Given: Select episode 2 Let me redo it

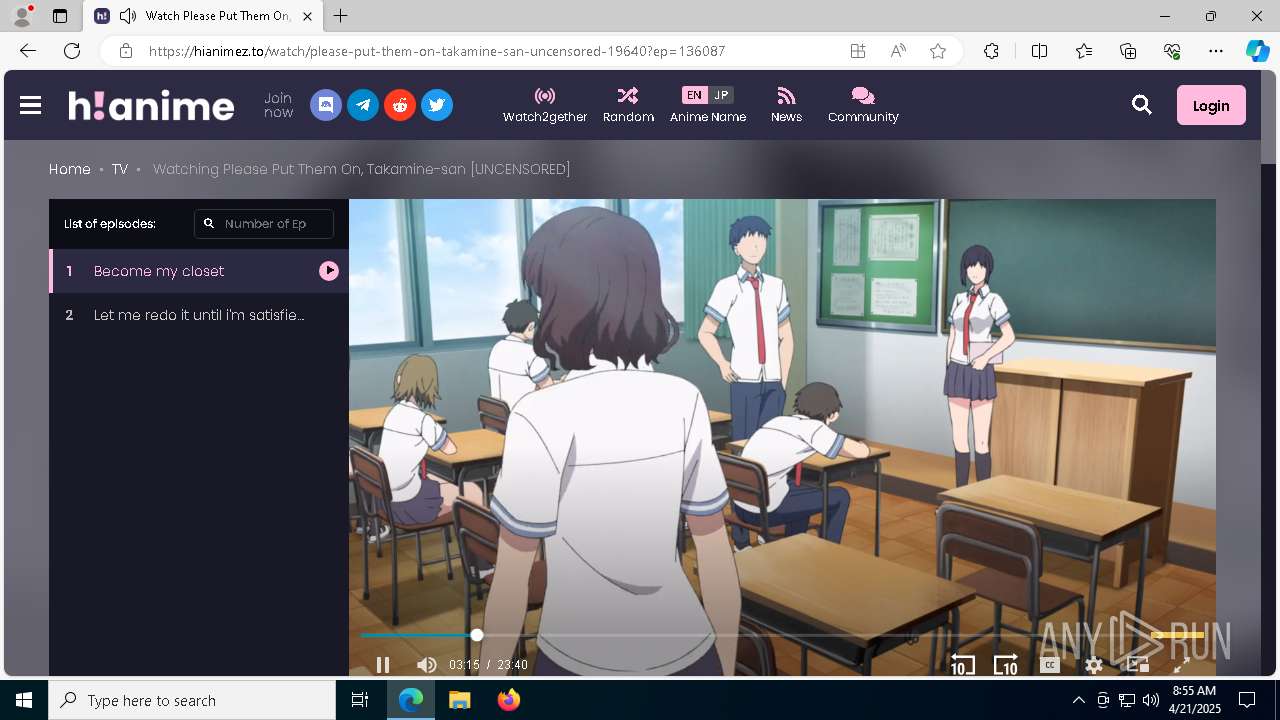Looking at the screenshot, I should pyautogui.click(x=199, y=315).
